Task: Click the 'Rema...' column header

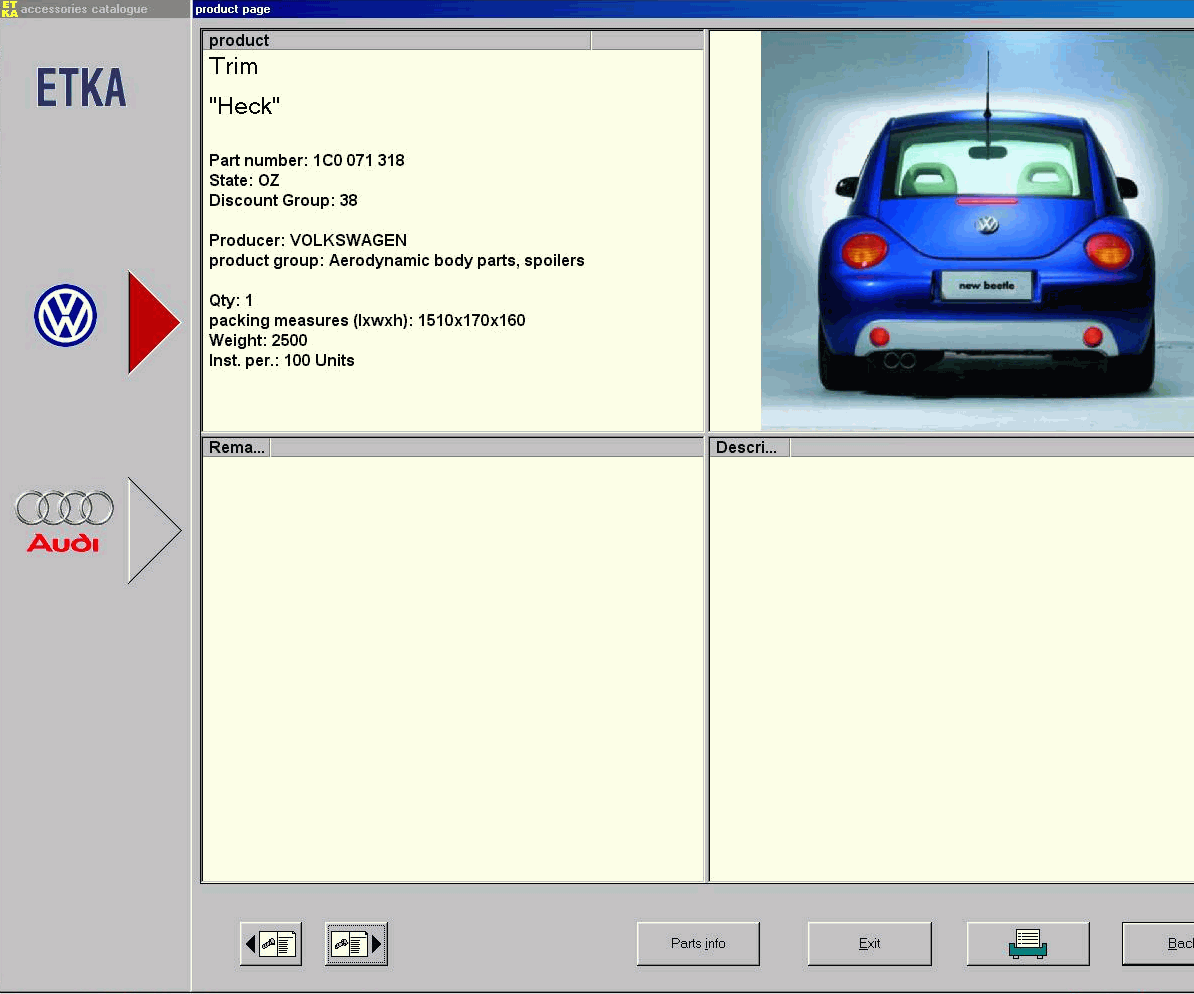Action: 237,447
